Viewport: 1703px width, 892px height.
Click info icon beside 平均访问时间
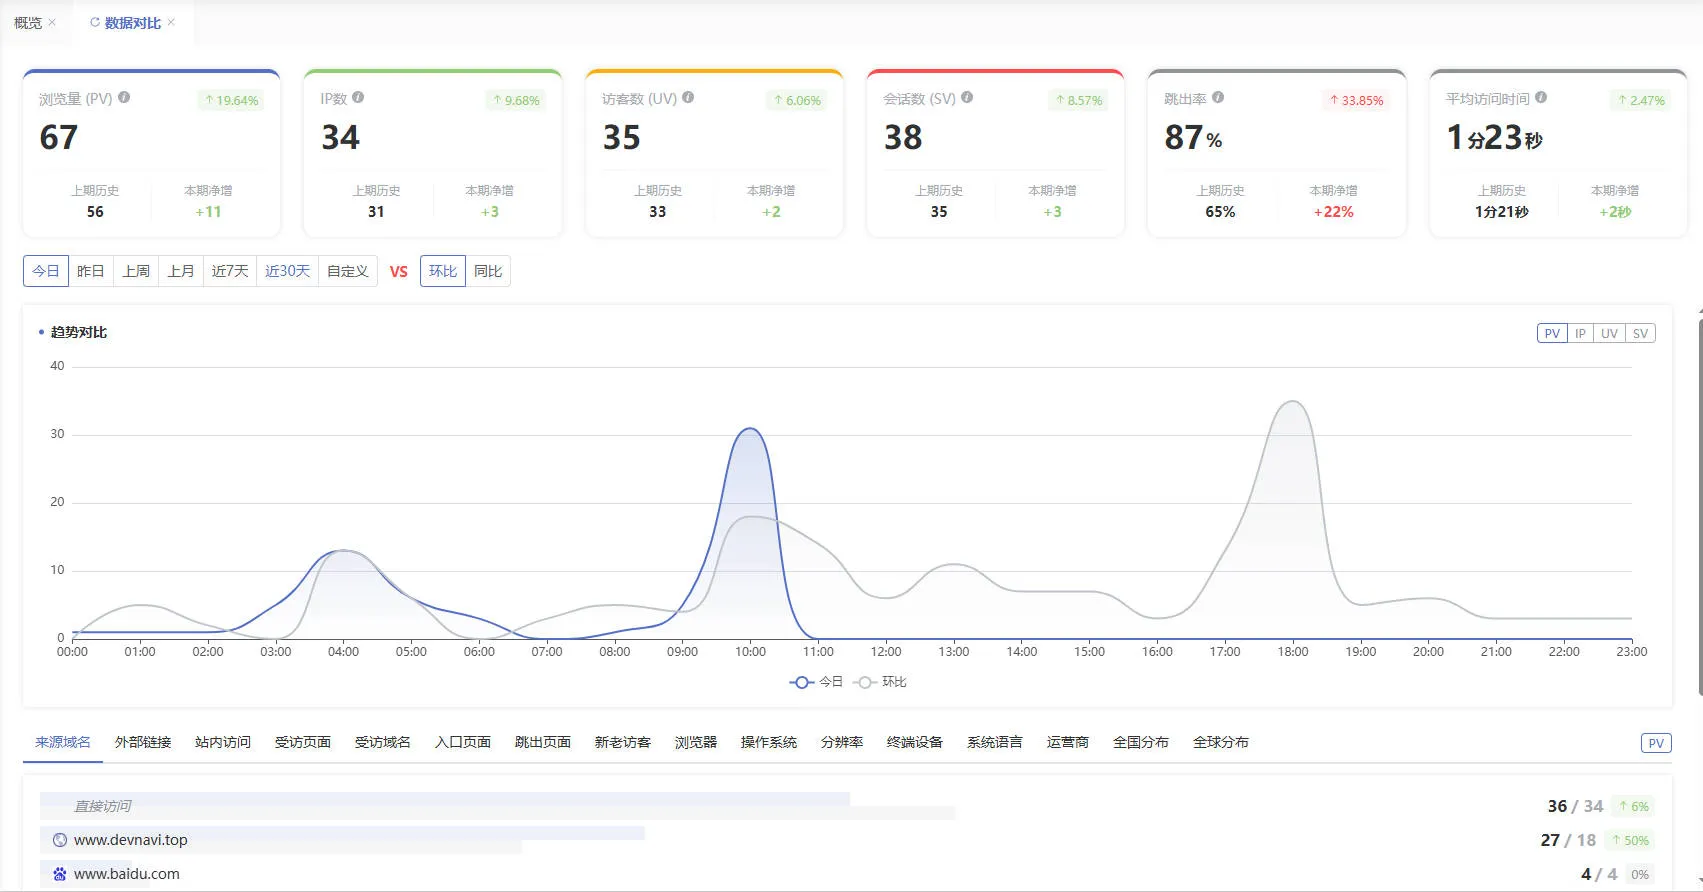[1541, 97]
